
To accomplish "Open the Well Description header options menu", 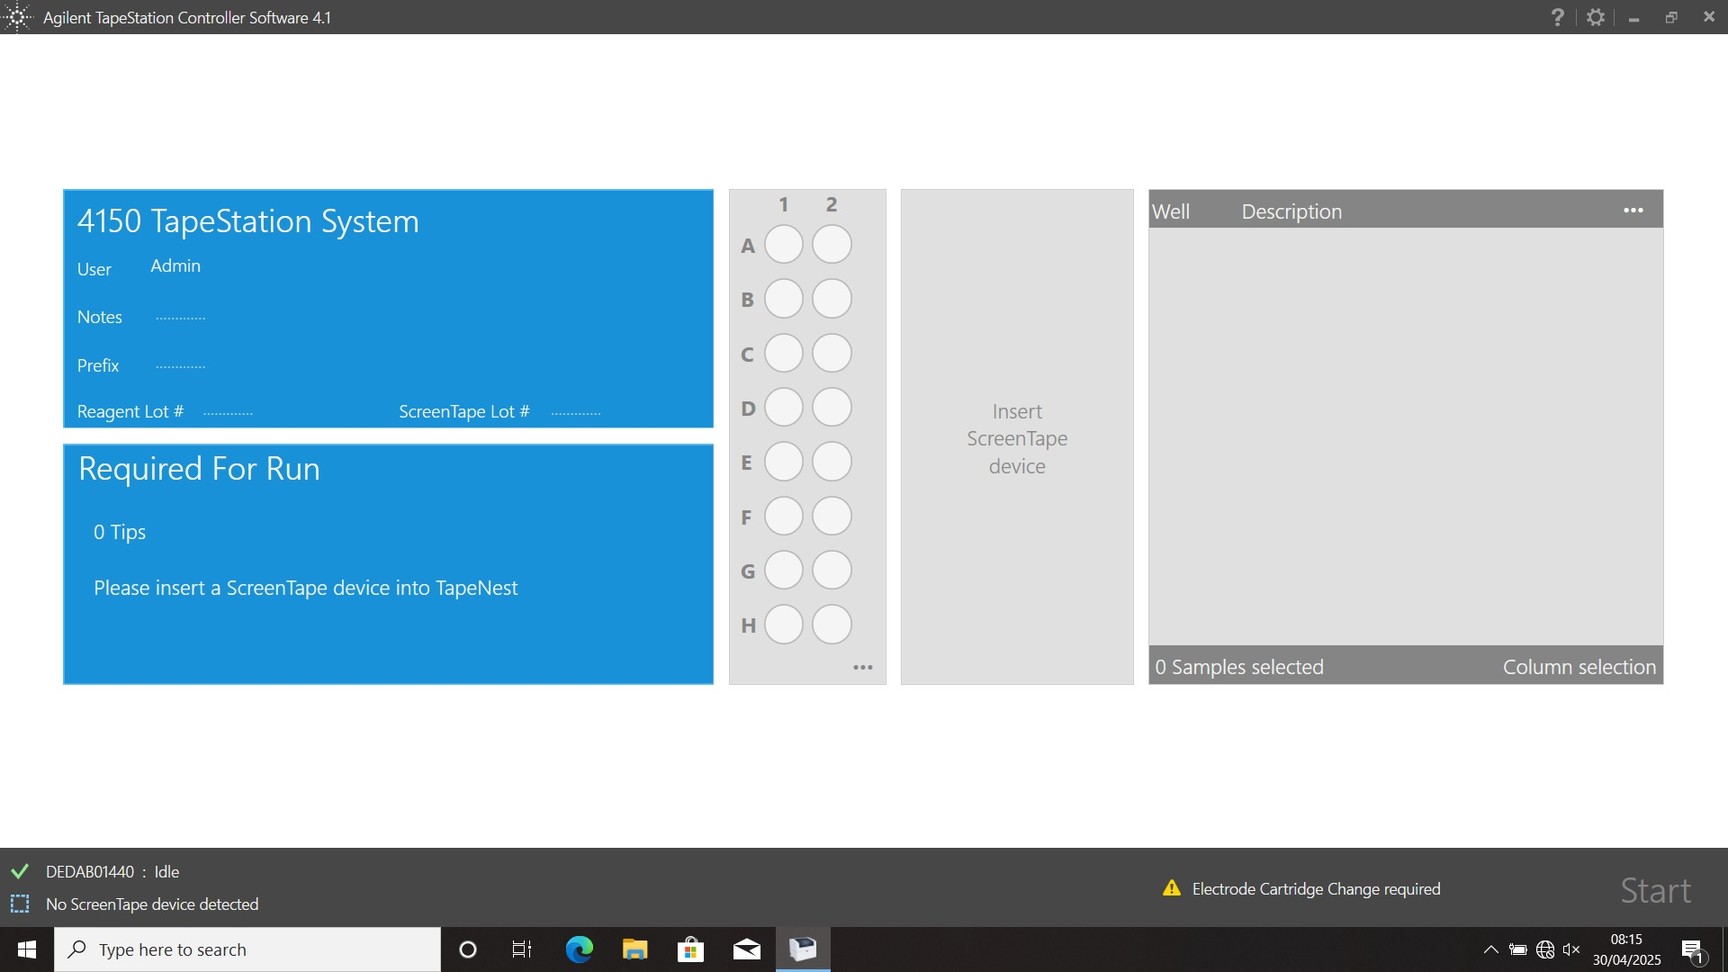I will pos(1634,210).
